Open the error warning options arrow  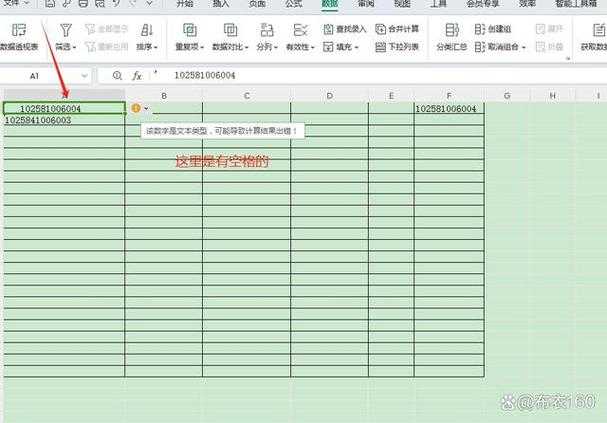click(x=147, y=108)
